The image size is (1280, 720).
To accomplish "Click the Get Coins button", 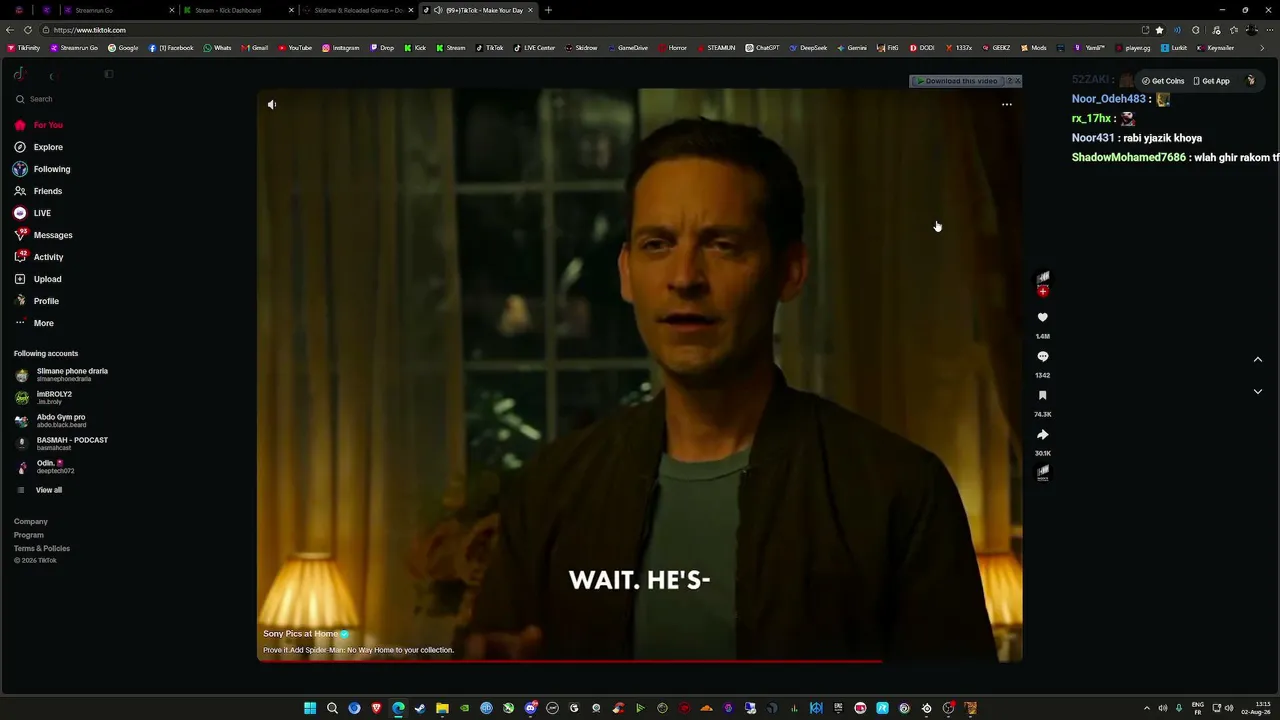I will click(x=1163, y=81).
